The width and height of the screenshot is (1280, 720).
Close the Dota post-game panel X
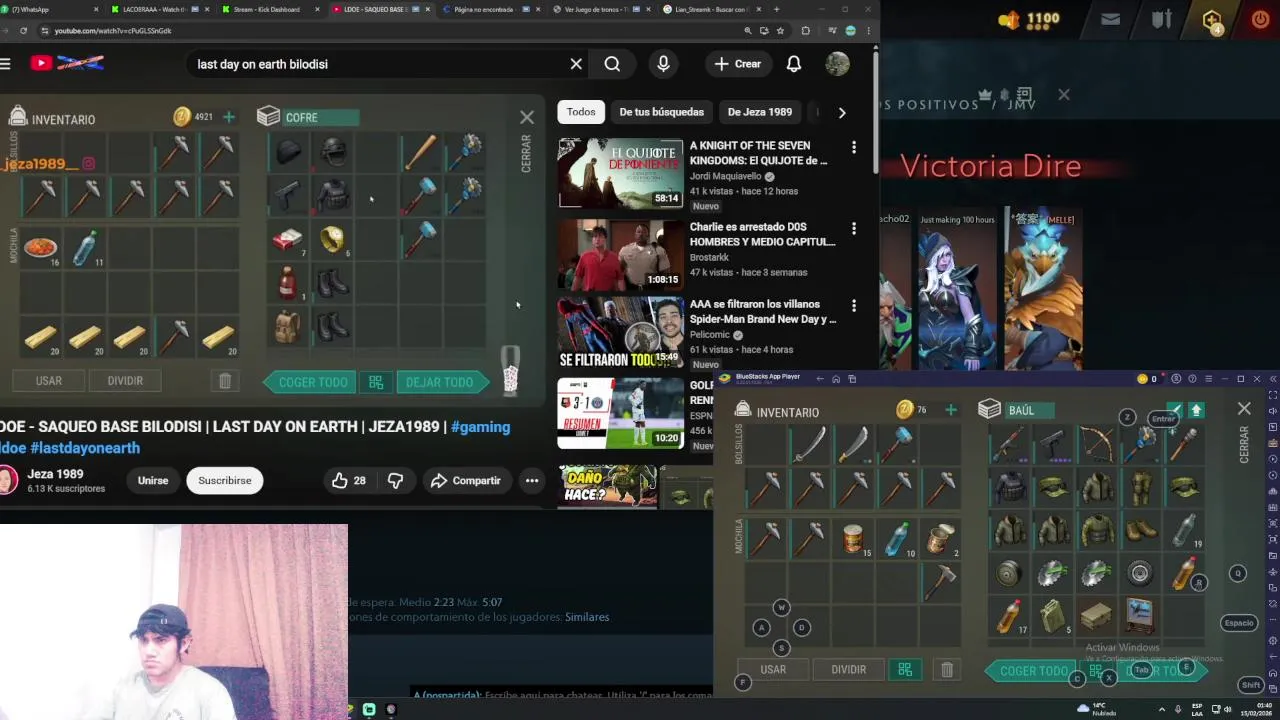click(1064, 94)
